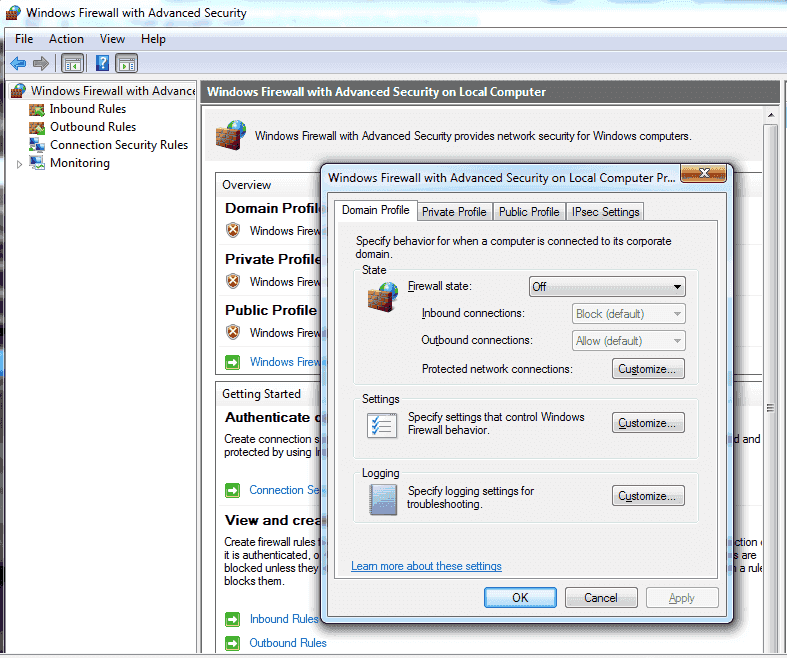Select Inbound Rules in the tree
This screenshot has width=787, height=658.
point(88,109)
